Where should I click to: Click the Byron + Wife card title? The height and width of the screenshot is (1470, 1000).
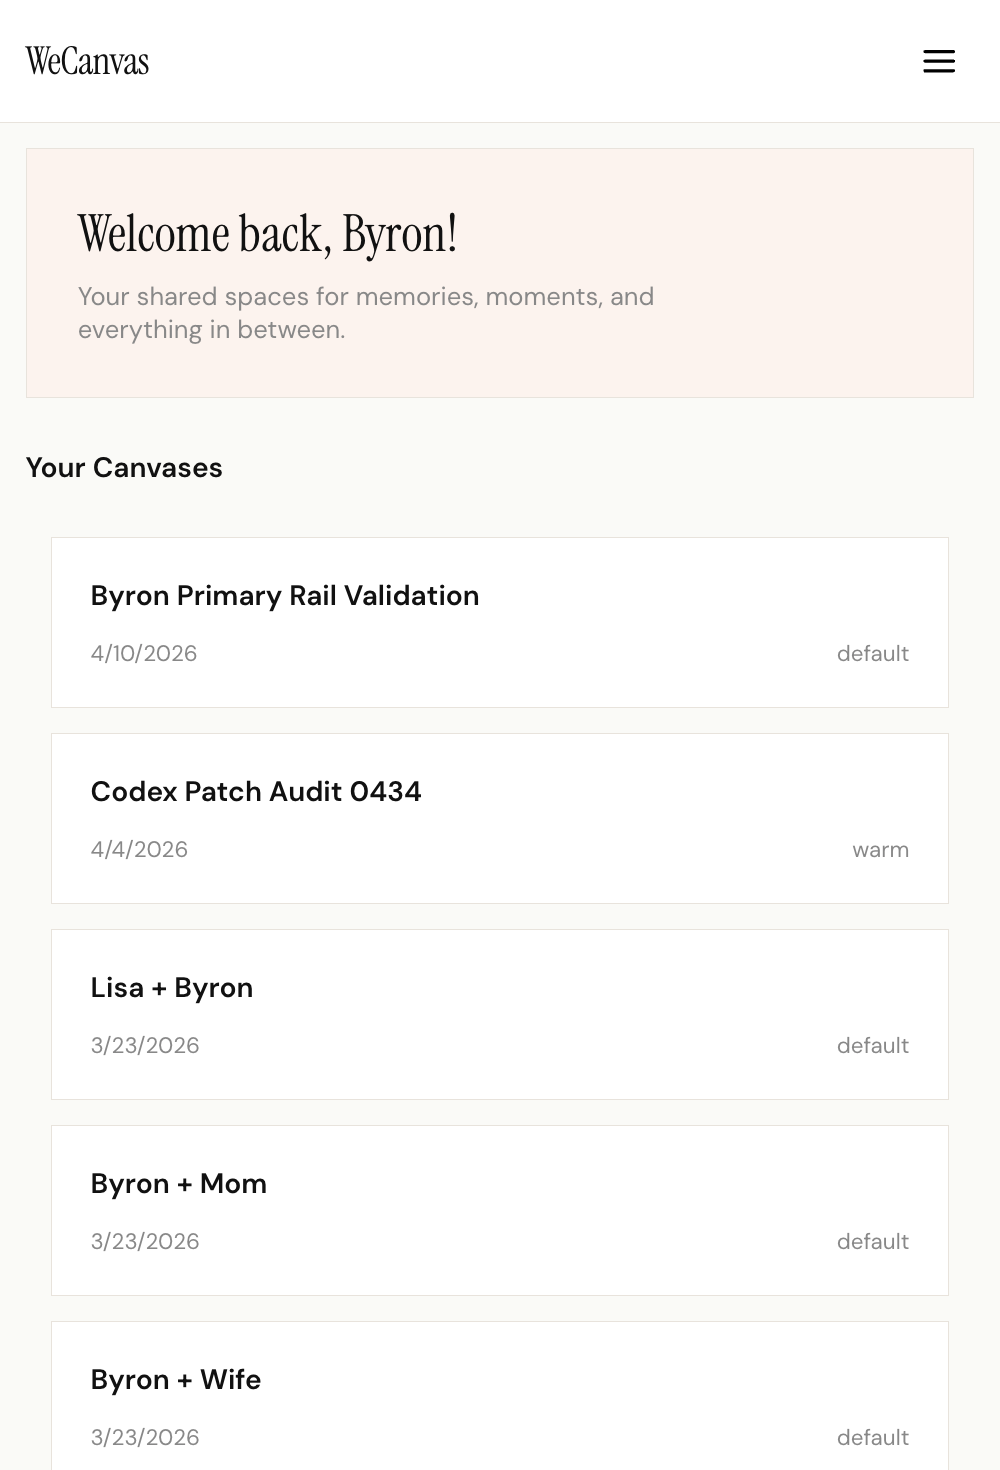(x=176, y=1379)
